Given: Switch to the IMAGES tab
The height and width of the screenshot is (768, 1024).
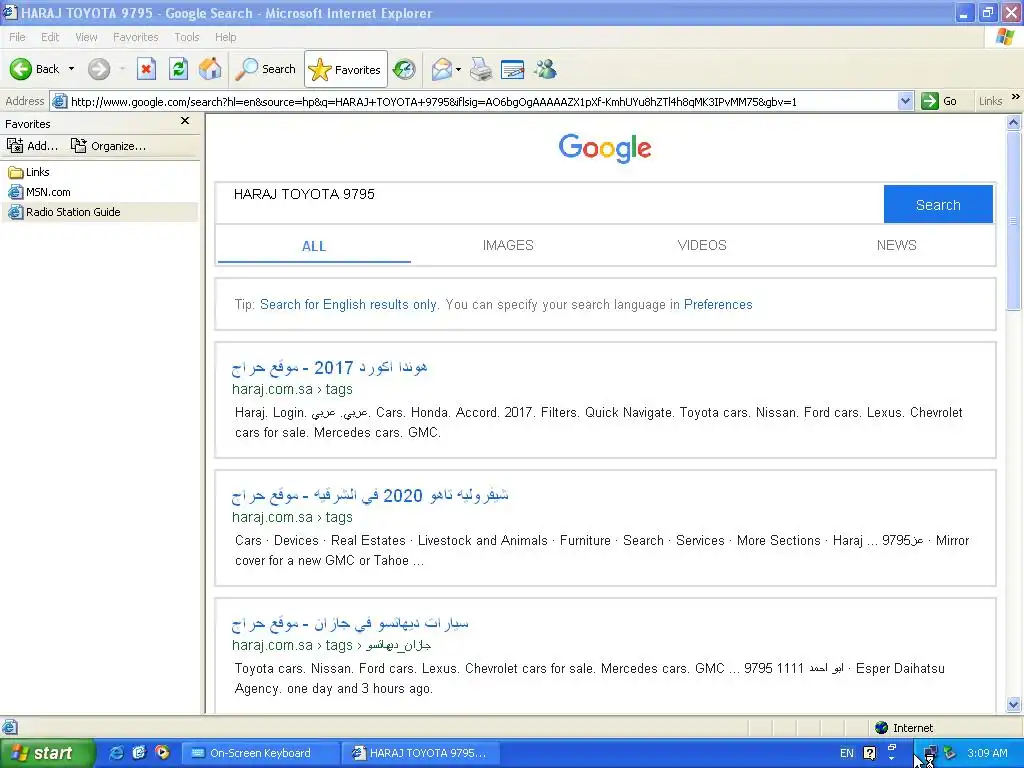Looking at the screenshot, I should (x=508, y=245).
